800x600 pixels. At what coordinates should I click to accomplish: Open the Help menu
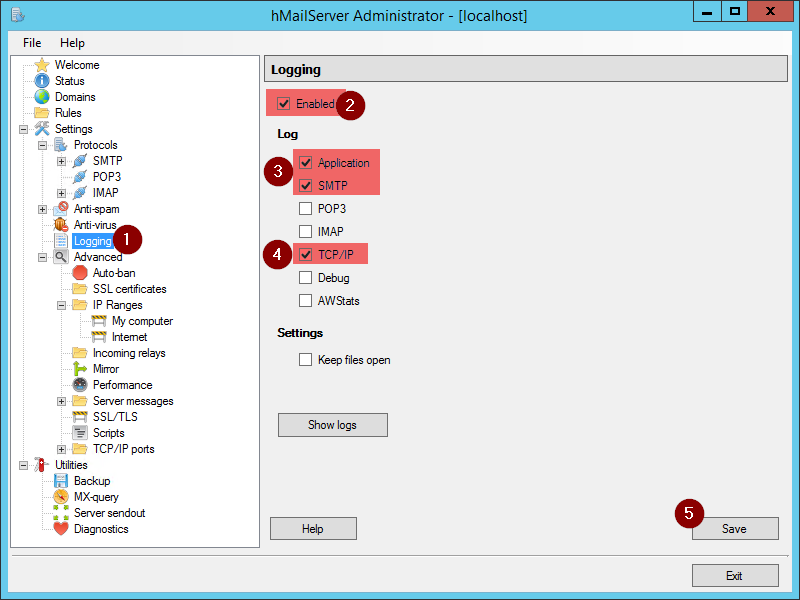(72, 43)
